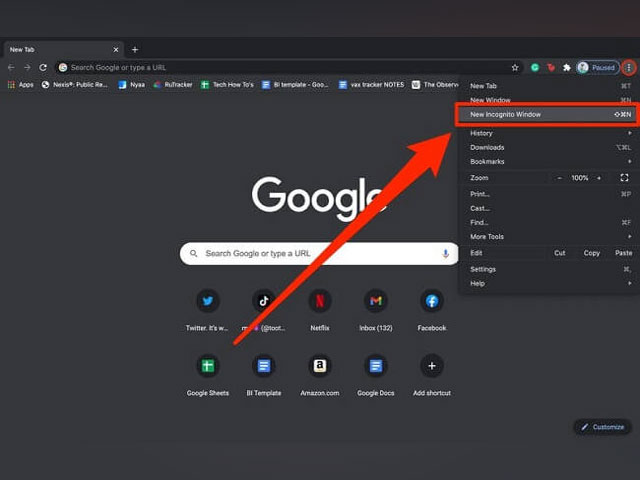Increase zoom with the plus button
Viewport: 640px width, 480px height.
[599, 178]
